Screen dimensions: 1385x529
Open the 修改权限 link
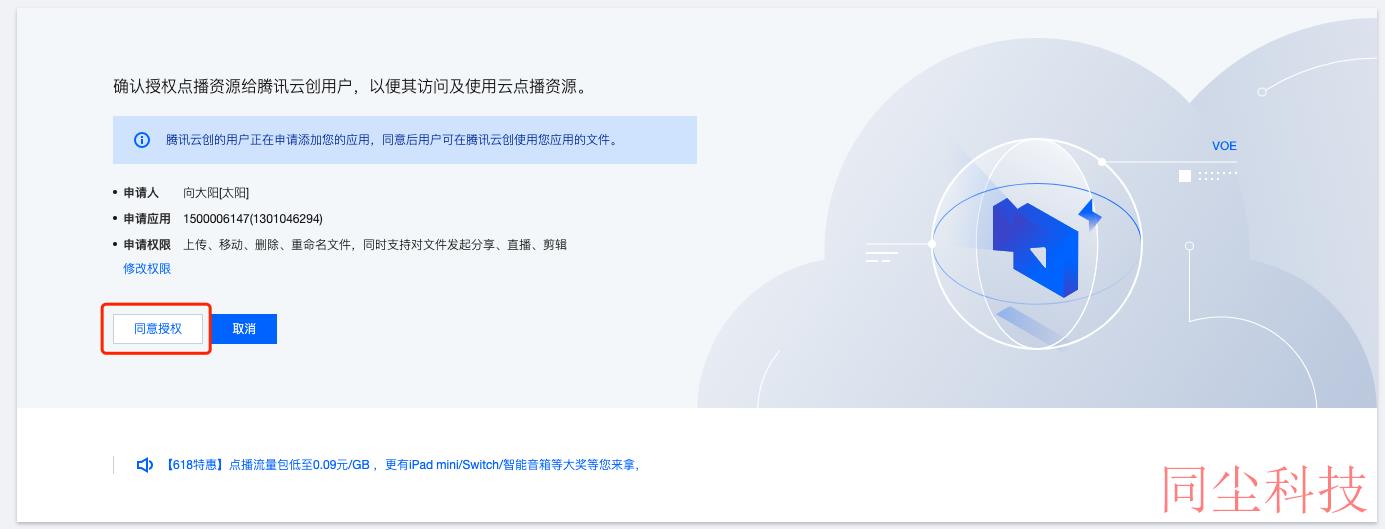(x=147, y=269)
